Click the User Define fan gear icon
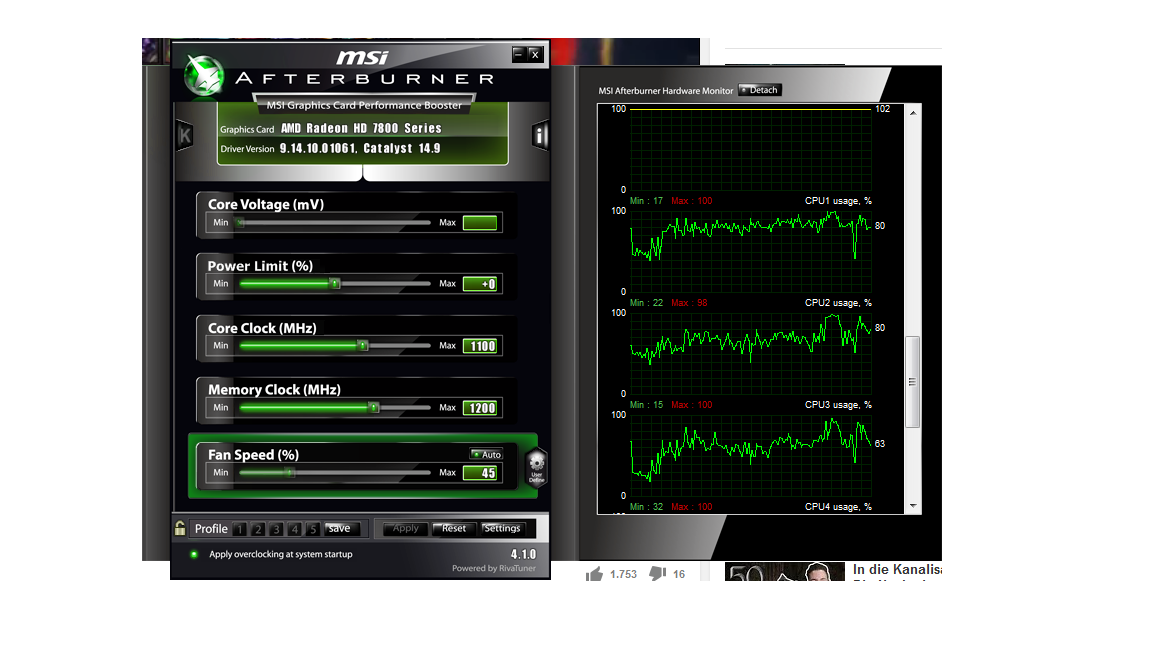 point(537,467)
